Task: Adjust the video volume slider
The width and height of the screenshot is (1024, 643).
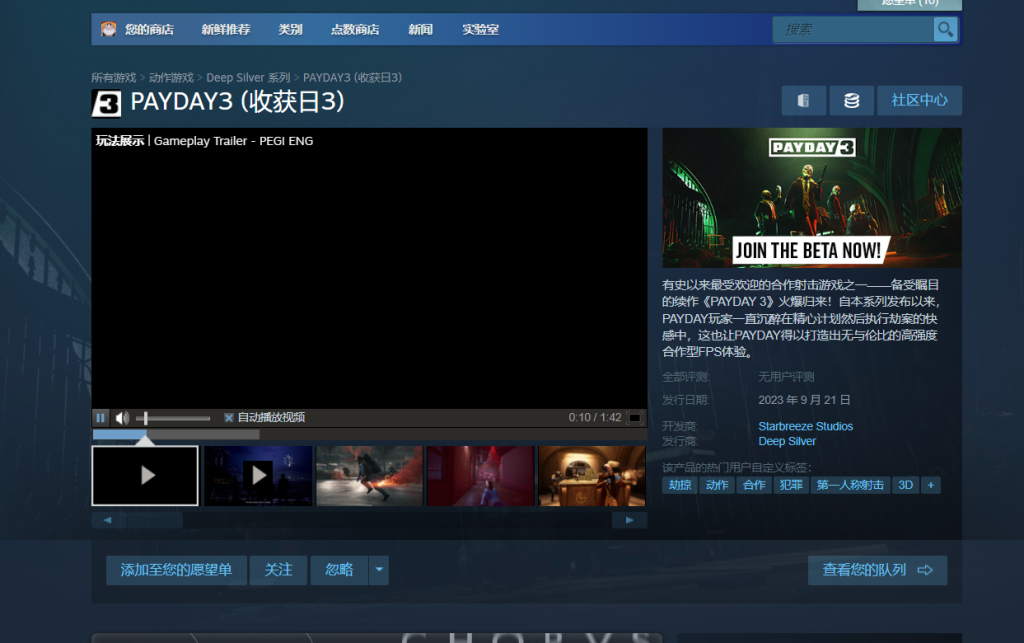Action: 173,418
